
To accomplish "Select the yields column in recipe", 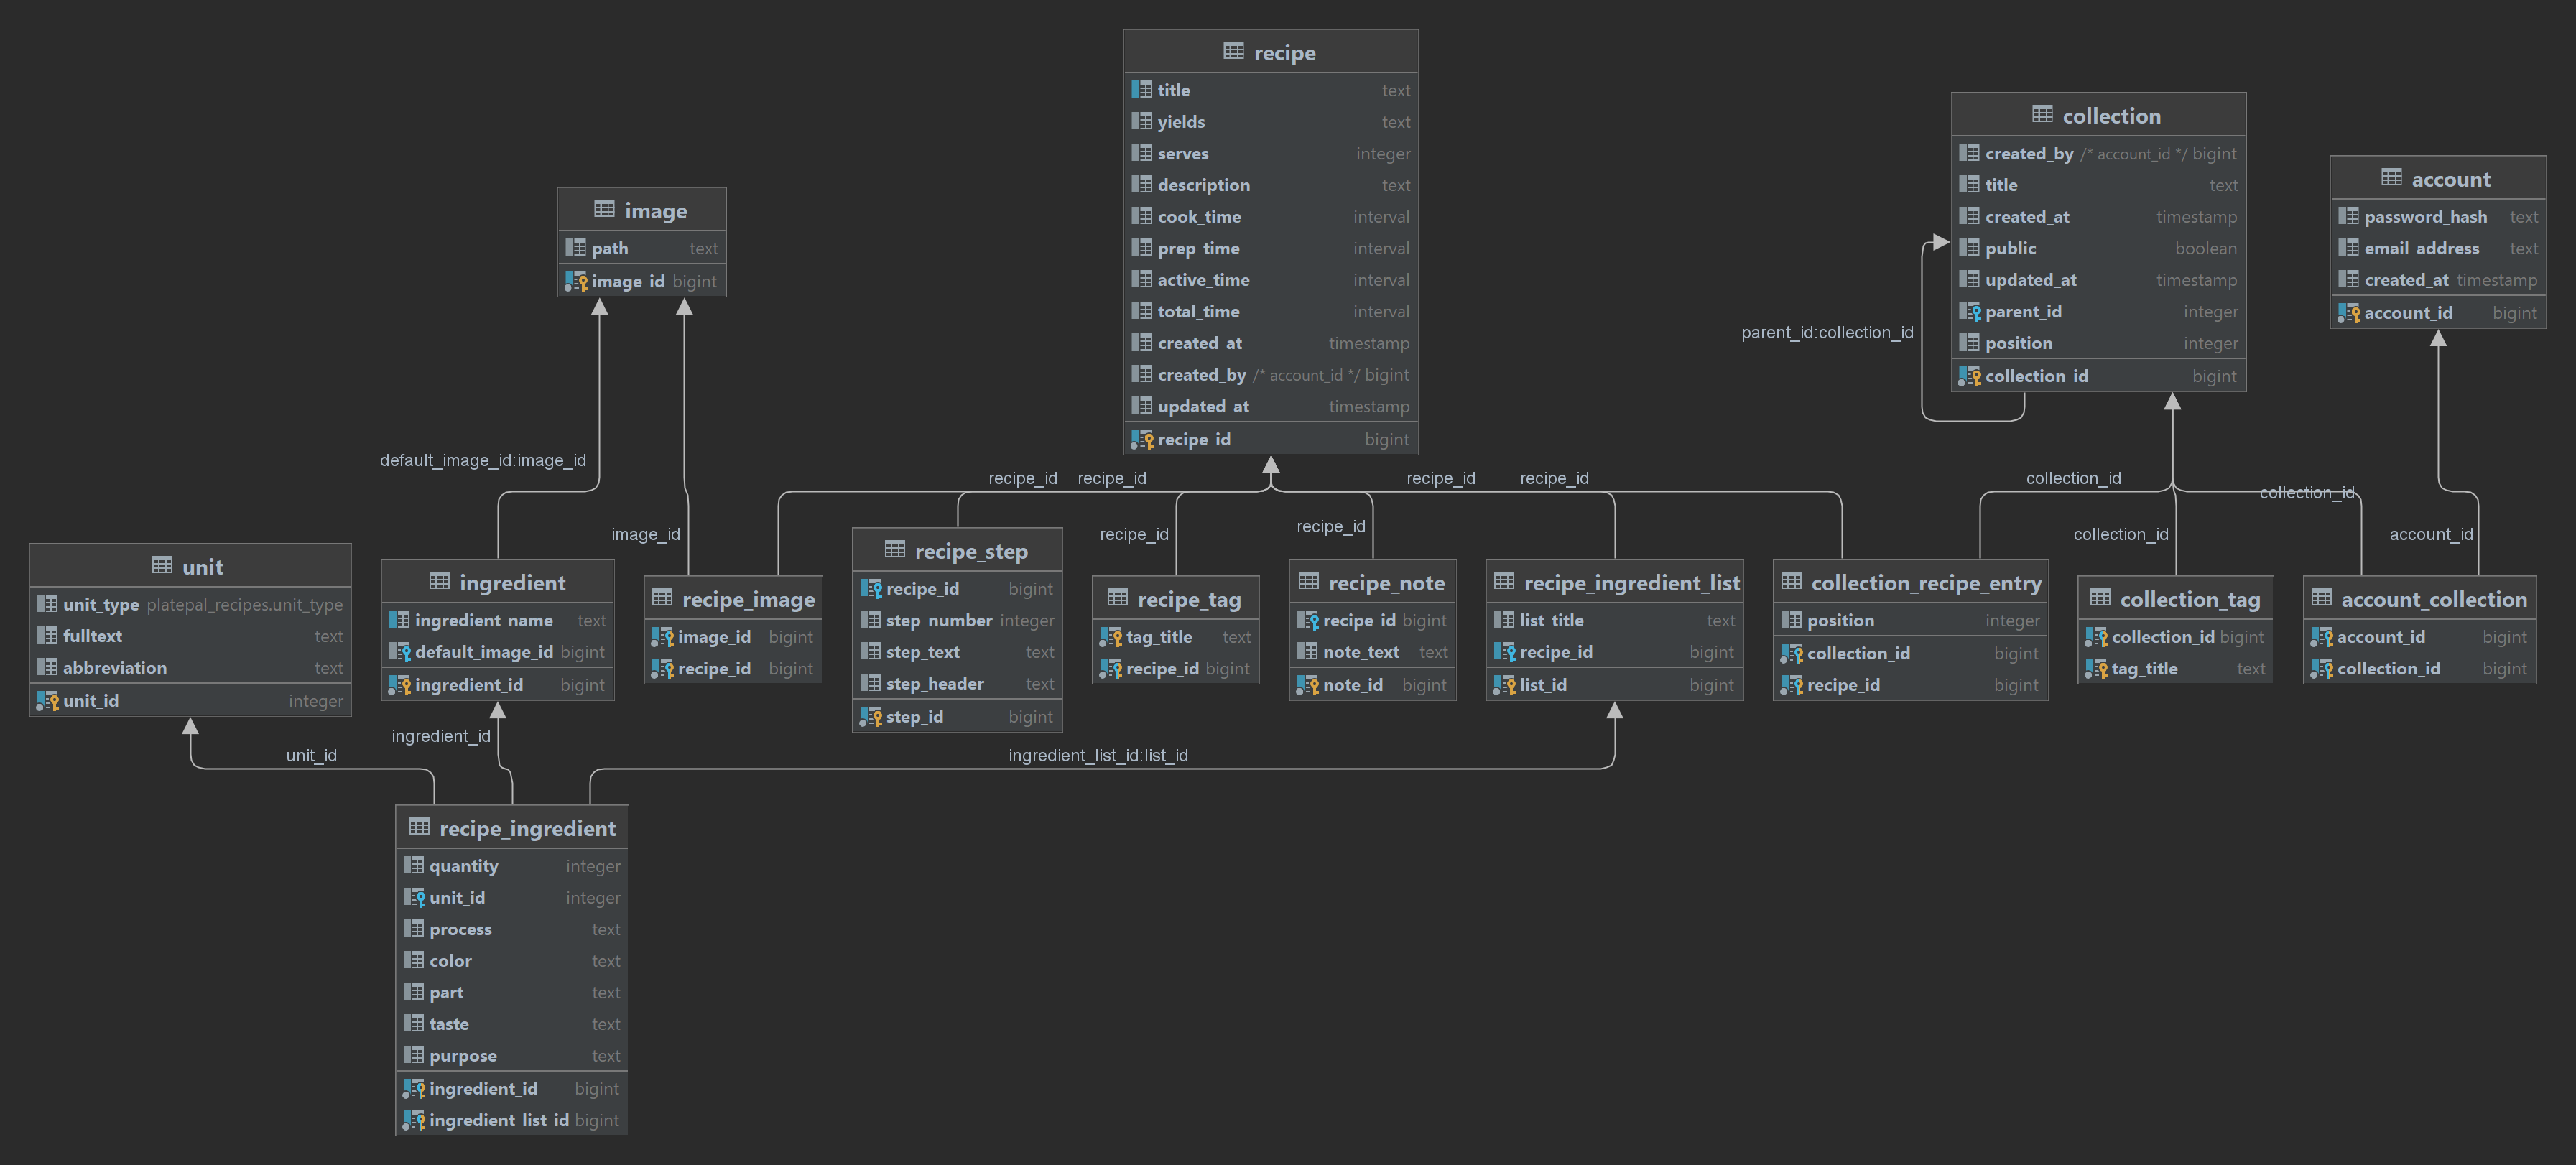I will [1270, 122].
